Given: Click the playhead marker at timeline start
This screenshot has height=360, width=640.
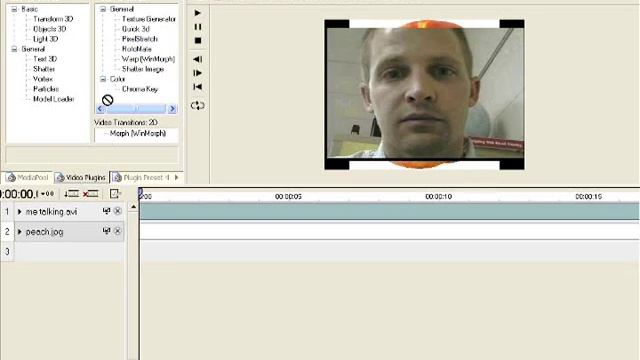Looking at the screenshot, I should [x=140, y=193].
